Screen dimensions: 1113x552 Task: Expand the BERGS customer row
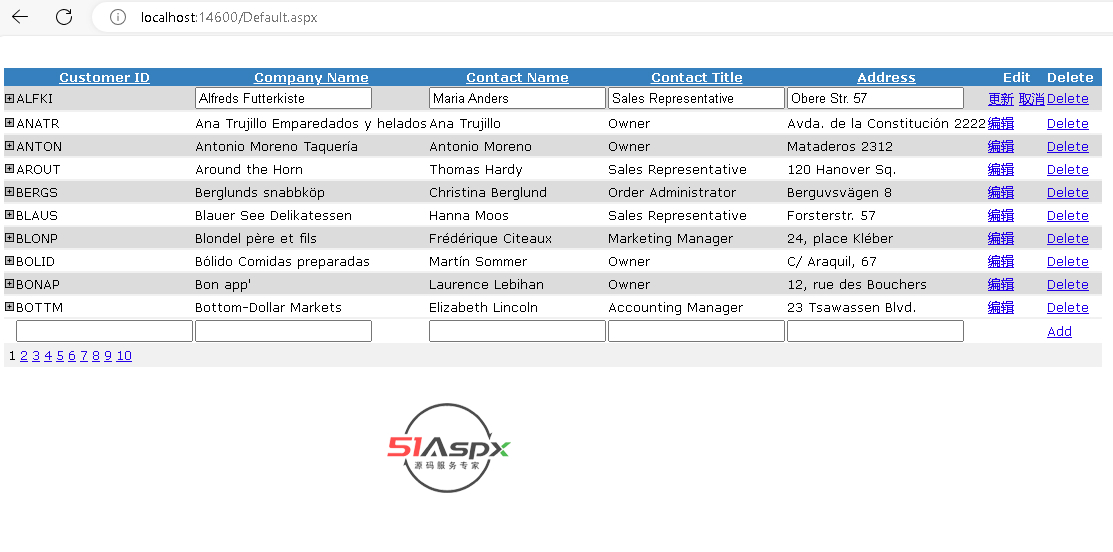coord(9,192)
